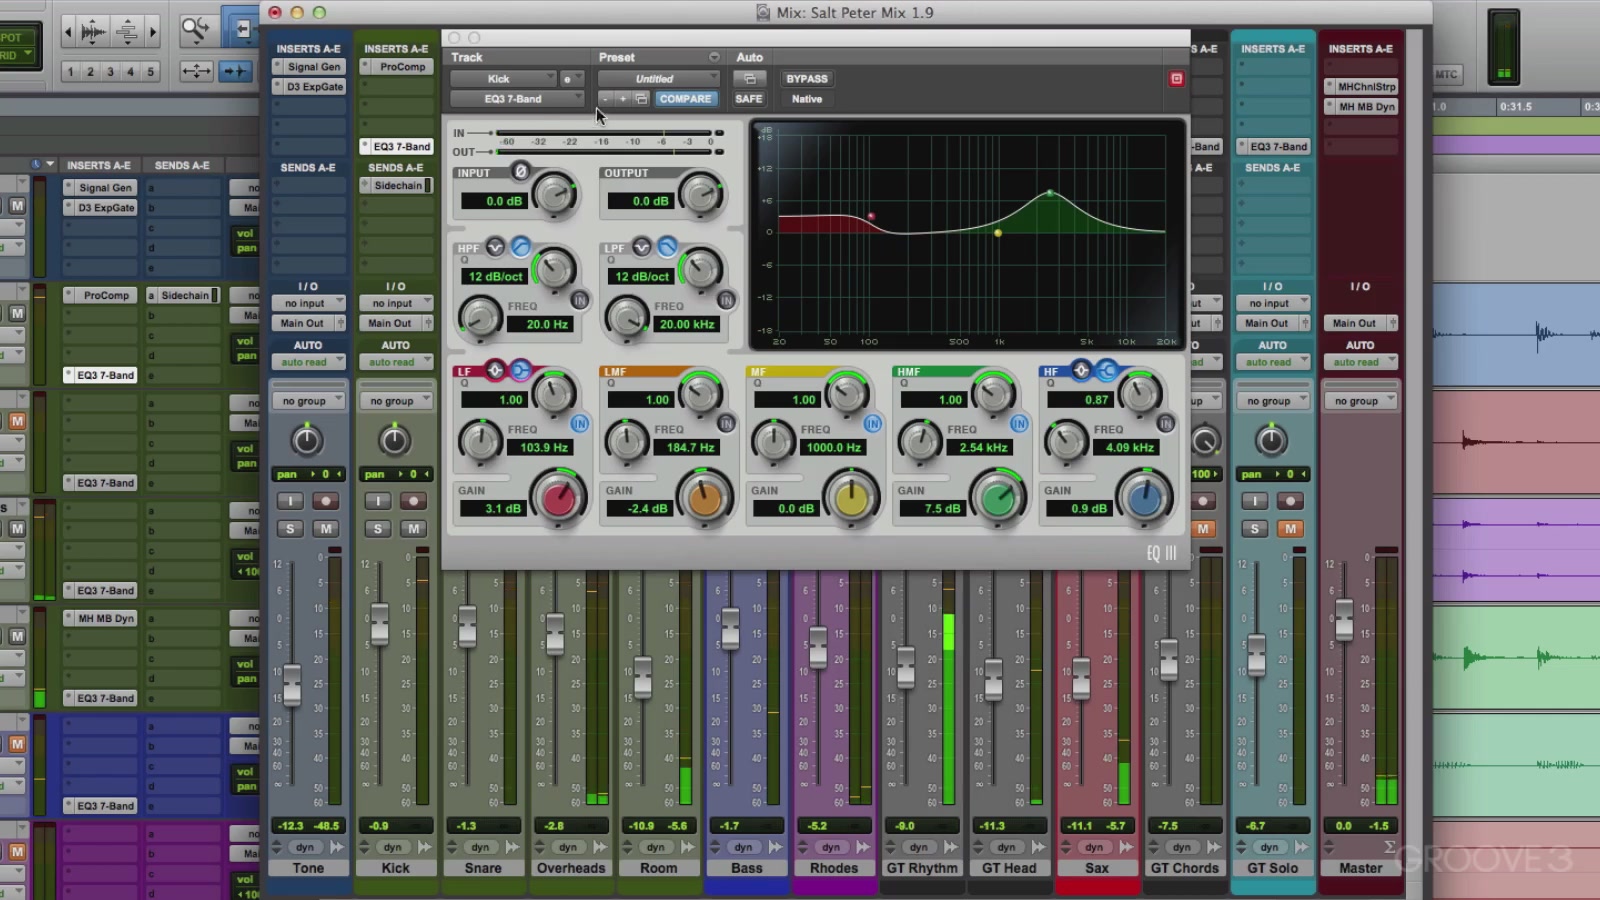This screenshot has width=1600, height=900.
Task: Select the HF band shelf type icon
Action: pos(1106,371)
